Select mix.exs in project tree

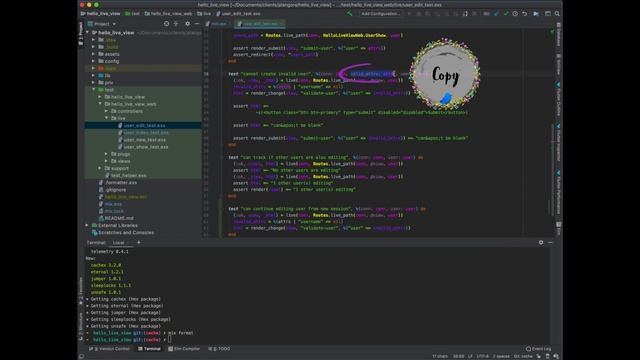113,204
